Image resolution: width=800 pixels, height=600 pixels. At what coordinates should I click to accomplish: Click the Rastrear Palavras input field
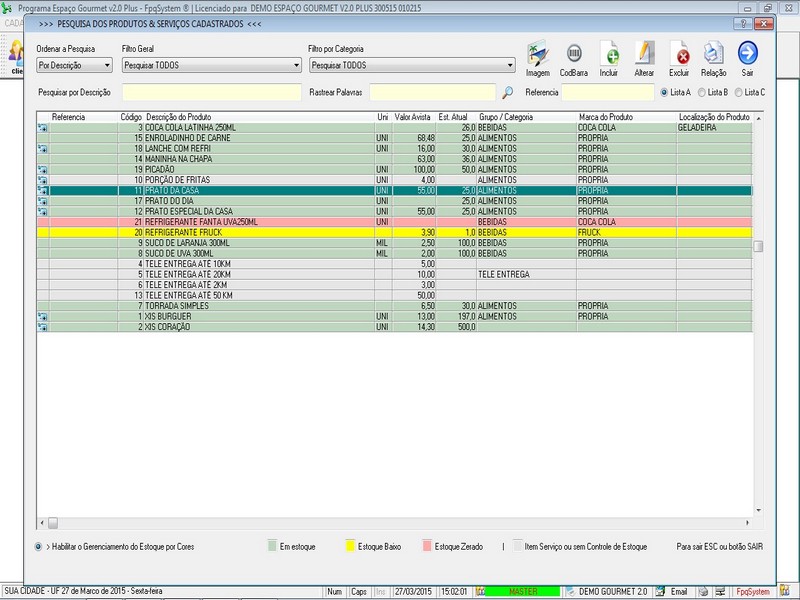pyautogui.click(x=433, y=92)
